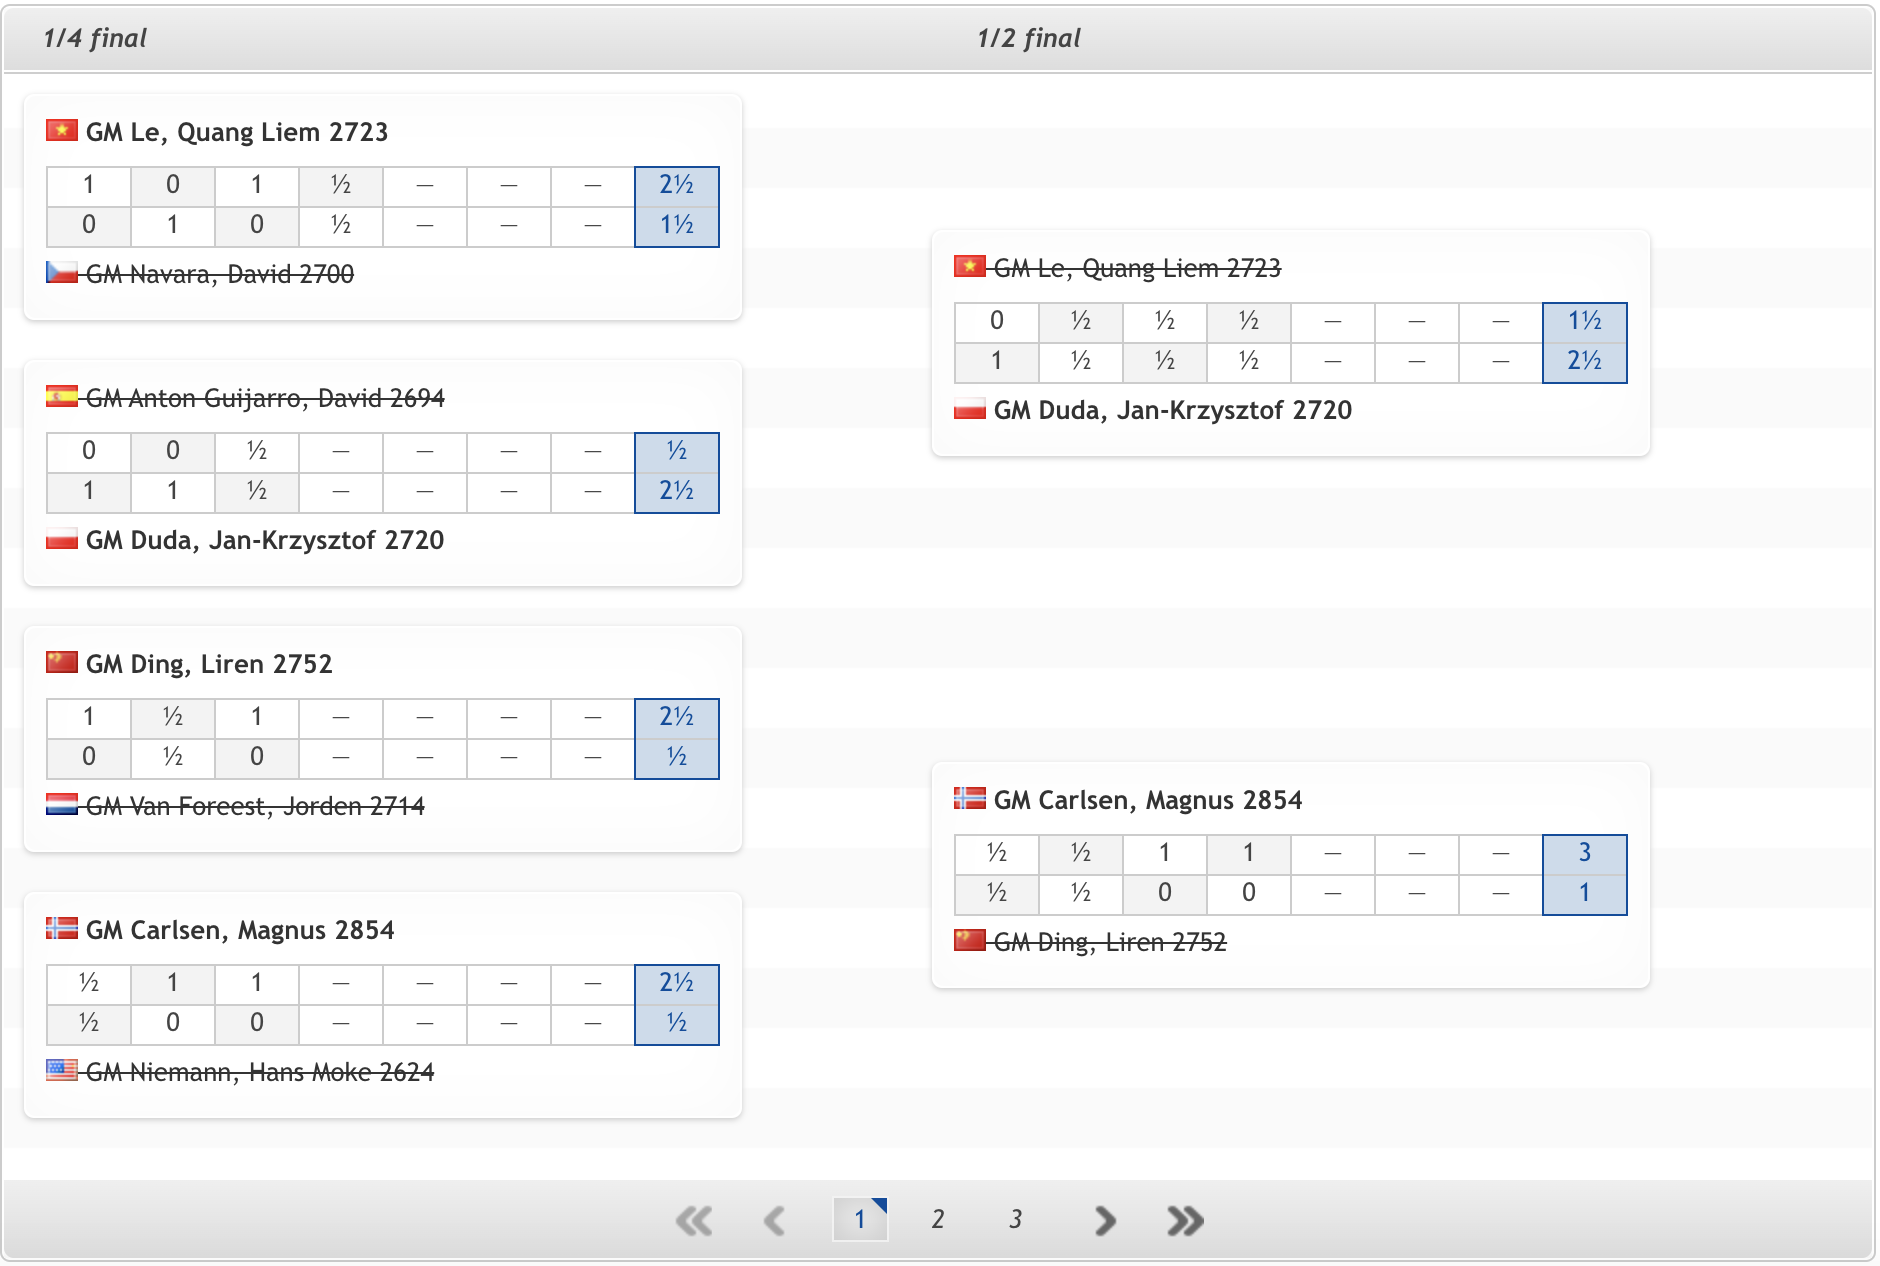Screen dimensions: 1880x1266
Task: Select page 1 in pagination
Action: pyautogui.click(x=860, y=1219)
